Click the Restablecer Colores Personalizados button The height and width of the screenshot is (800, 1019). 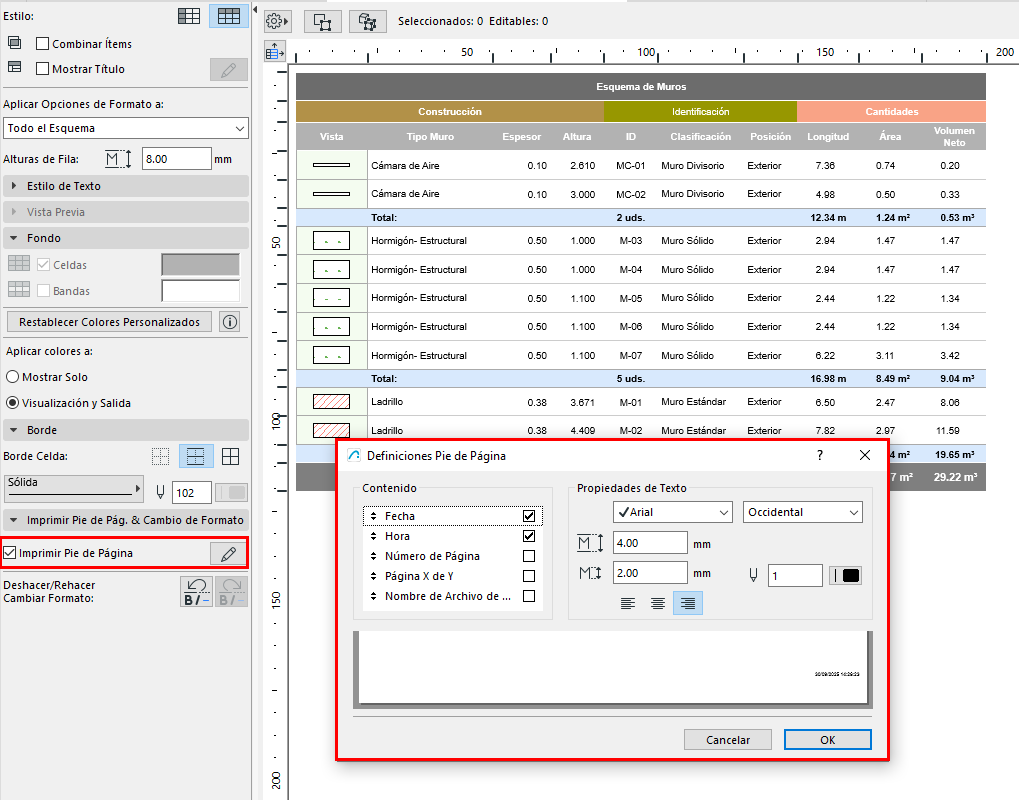tap(109, 322)
